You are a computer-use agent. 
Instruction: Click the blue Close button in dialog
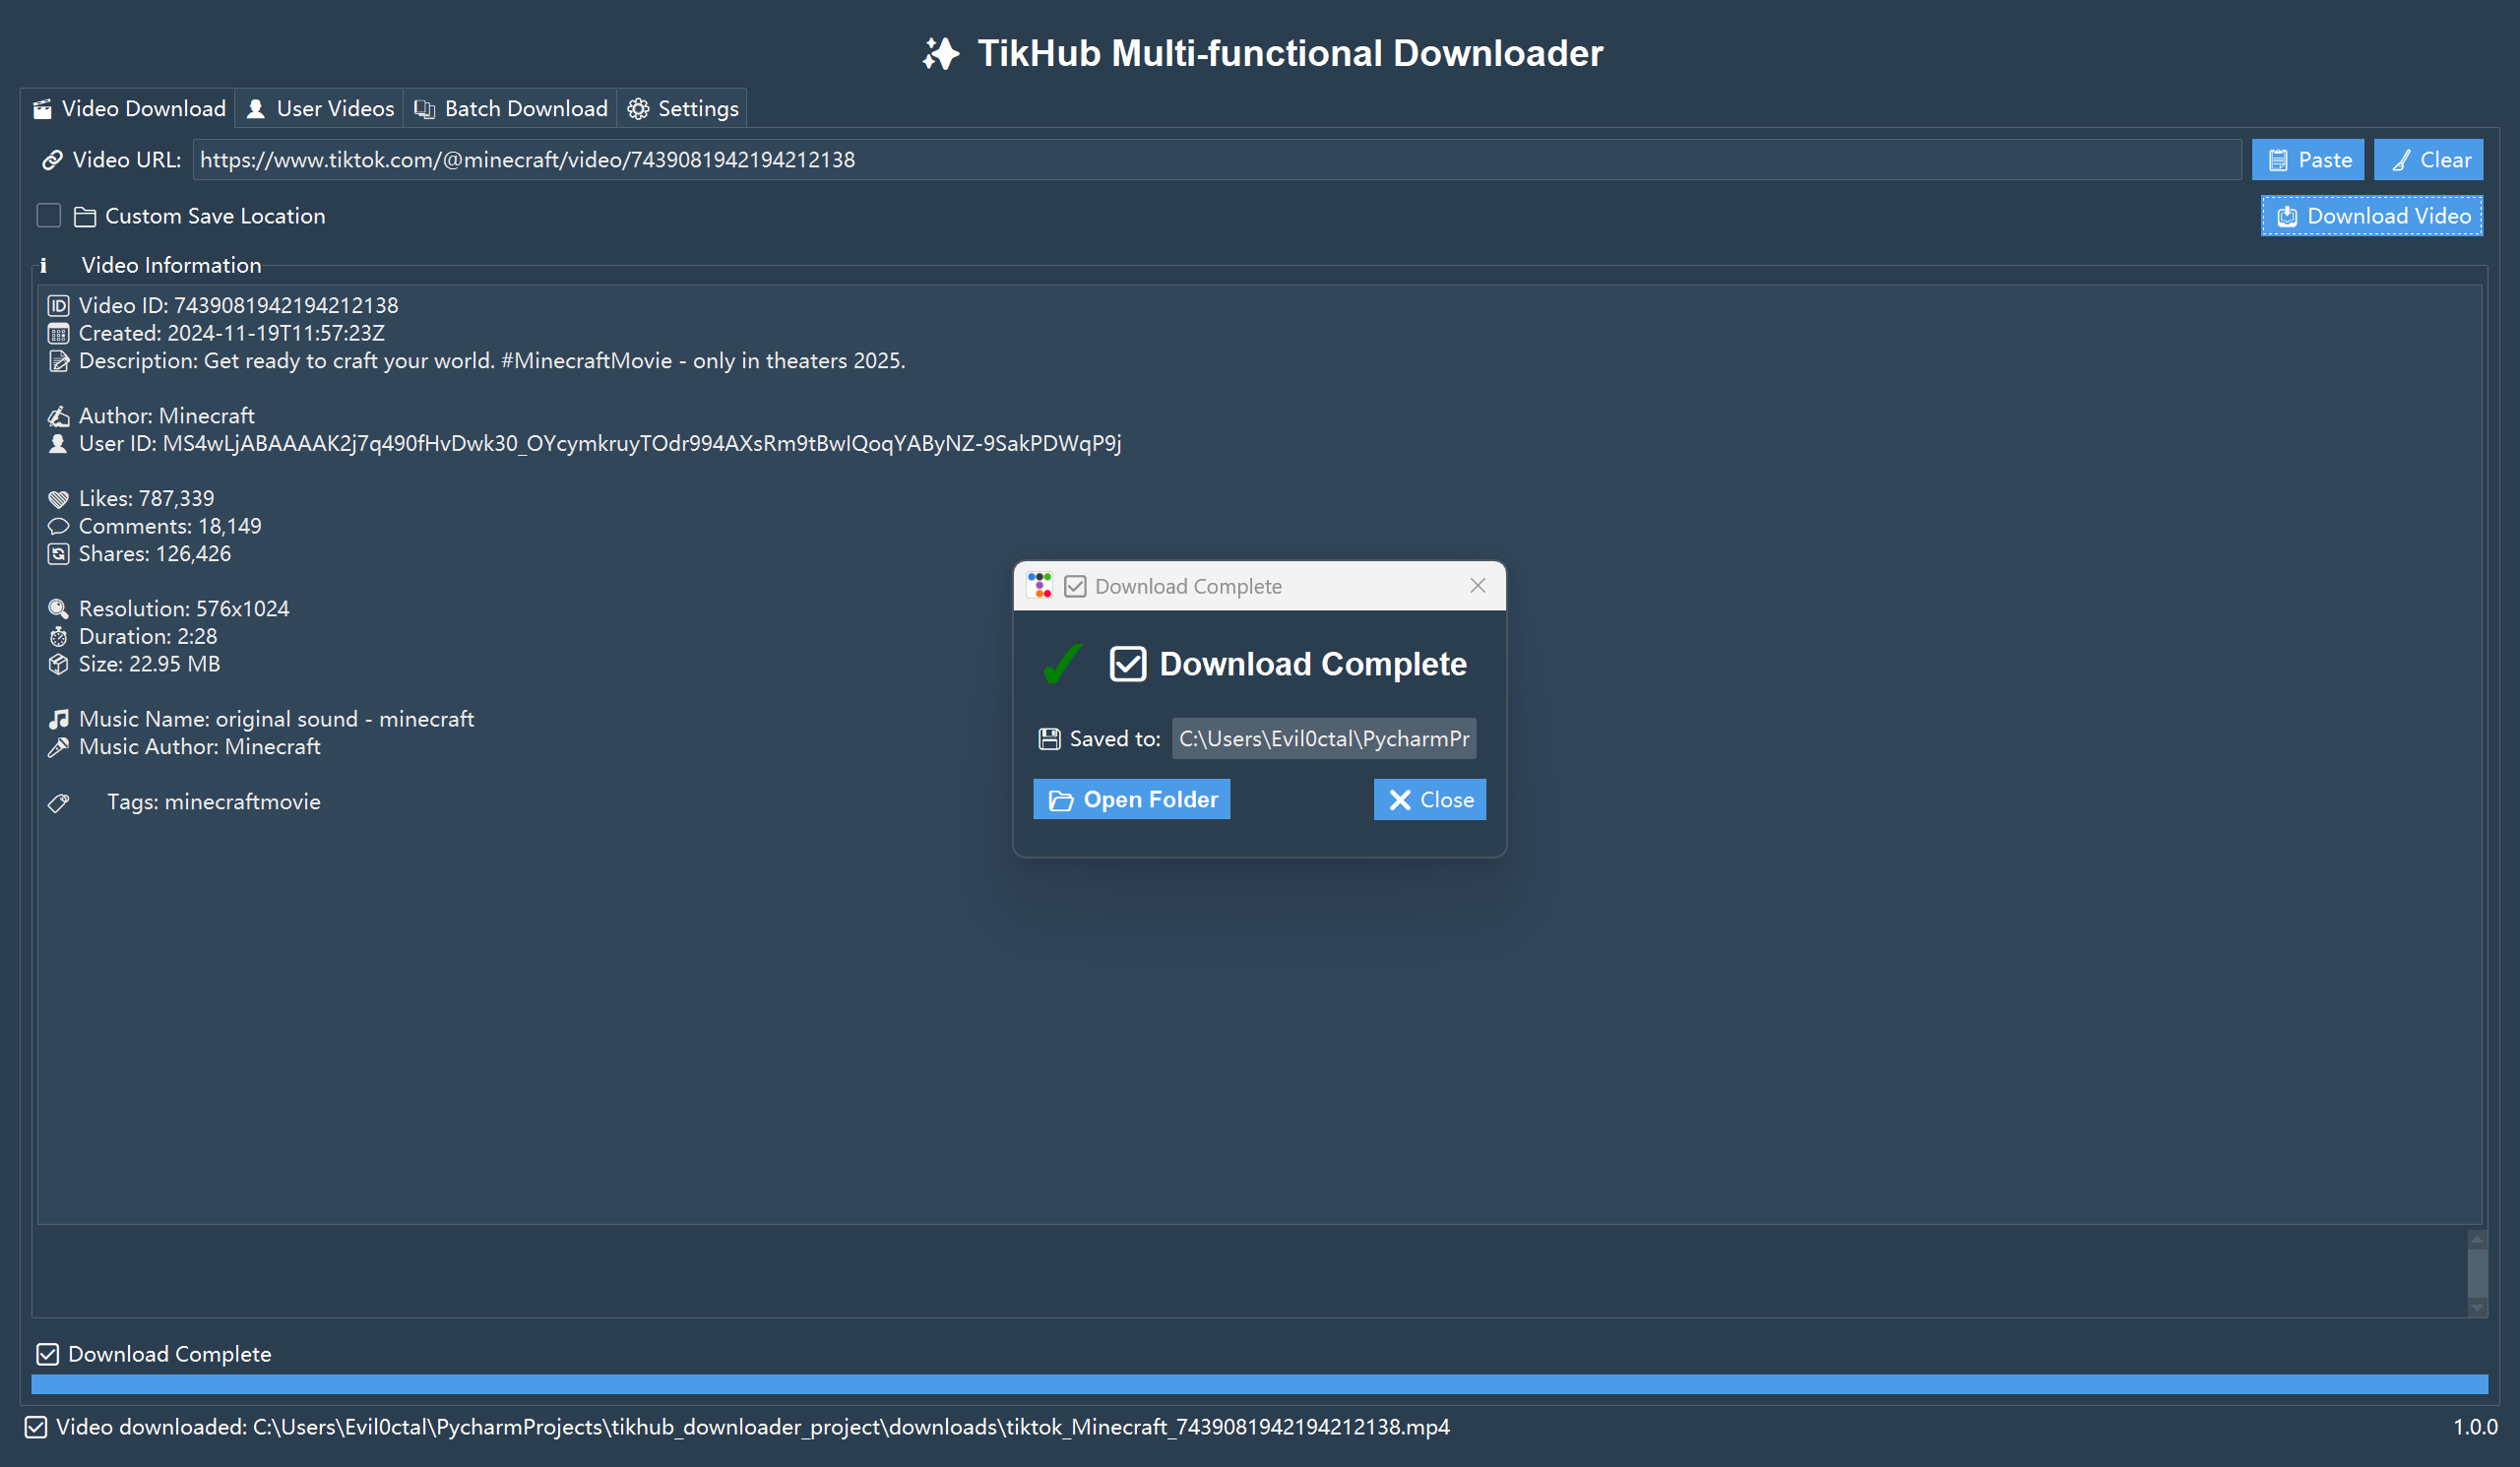[1430, 799]
